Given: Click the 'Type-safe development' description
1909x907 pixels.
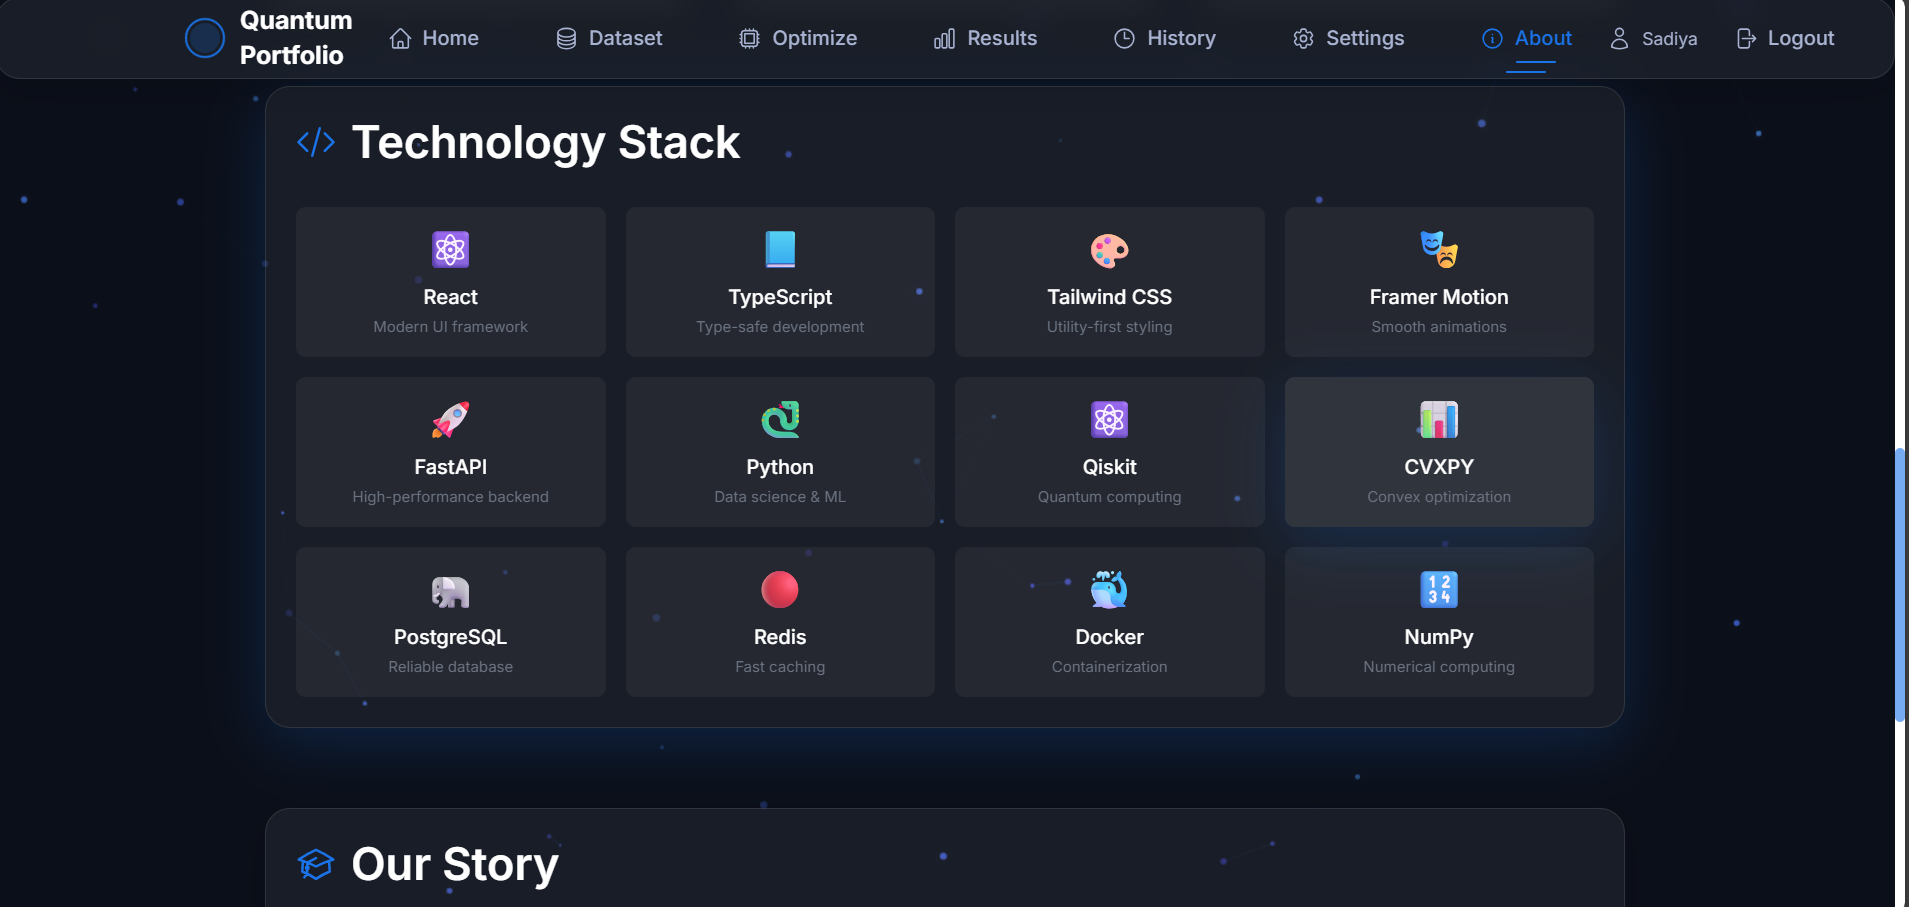Looking at the screenshot, I should pyautogui.click(x=780, y=327).
